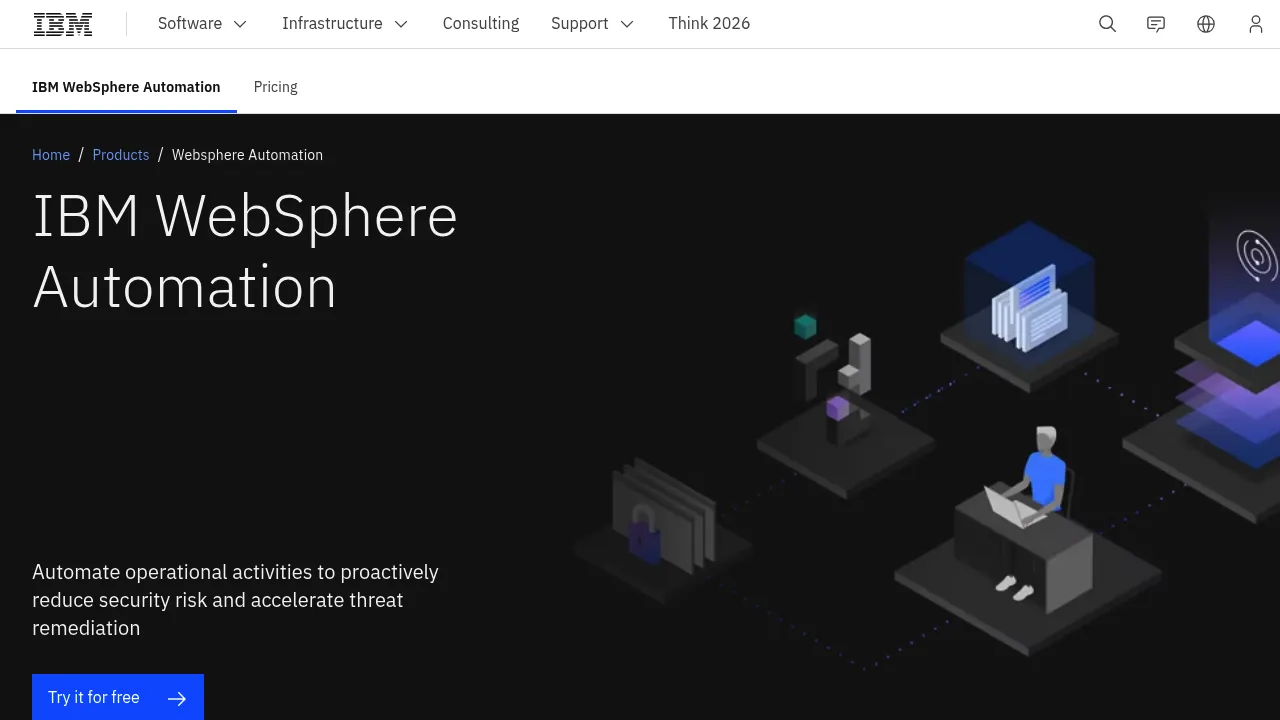Click the IBM logo
Viewport: 1280px width, 720px height.
click(x=63, y=24)
